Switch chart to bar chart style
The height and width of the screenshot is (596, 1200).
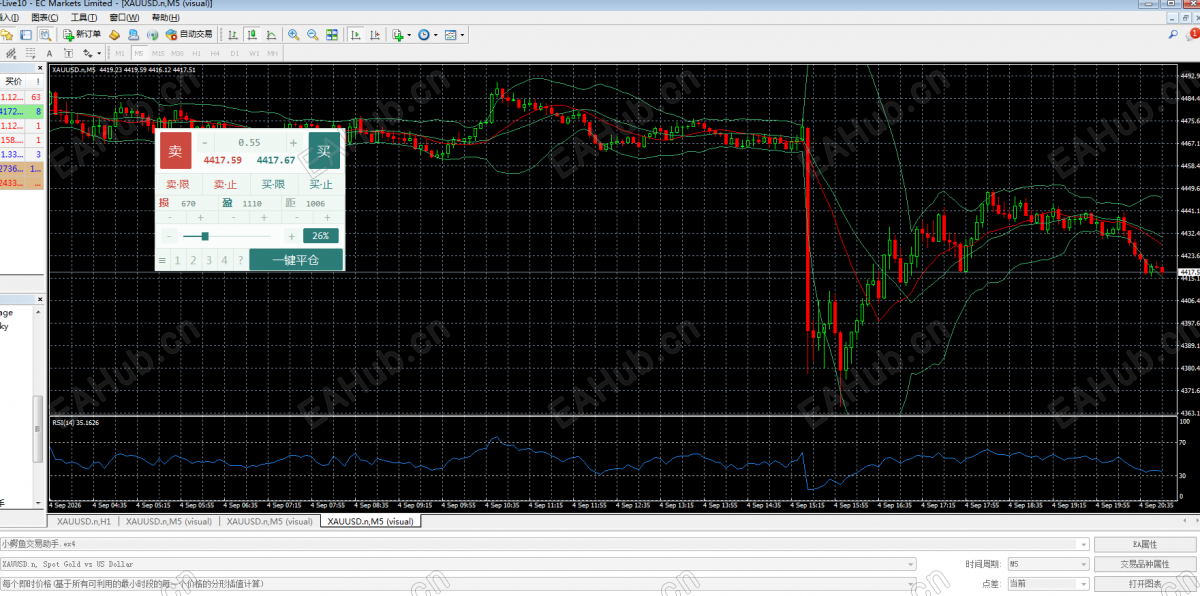point(233,34)
